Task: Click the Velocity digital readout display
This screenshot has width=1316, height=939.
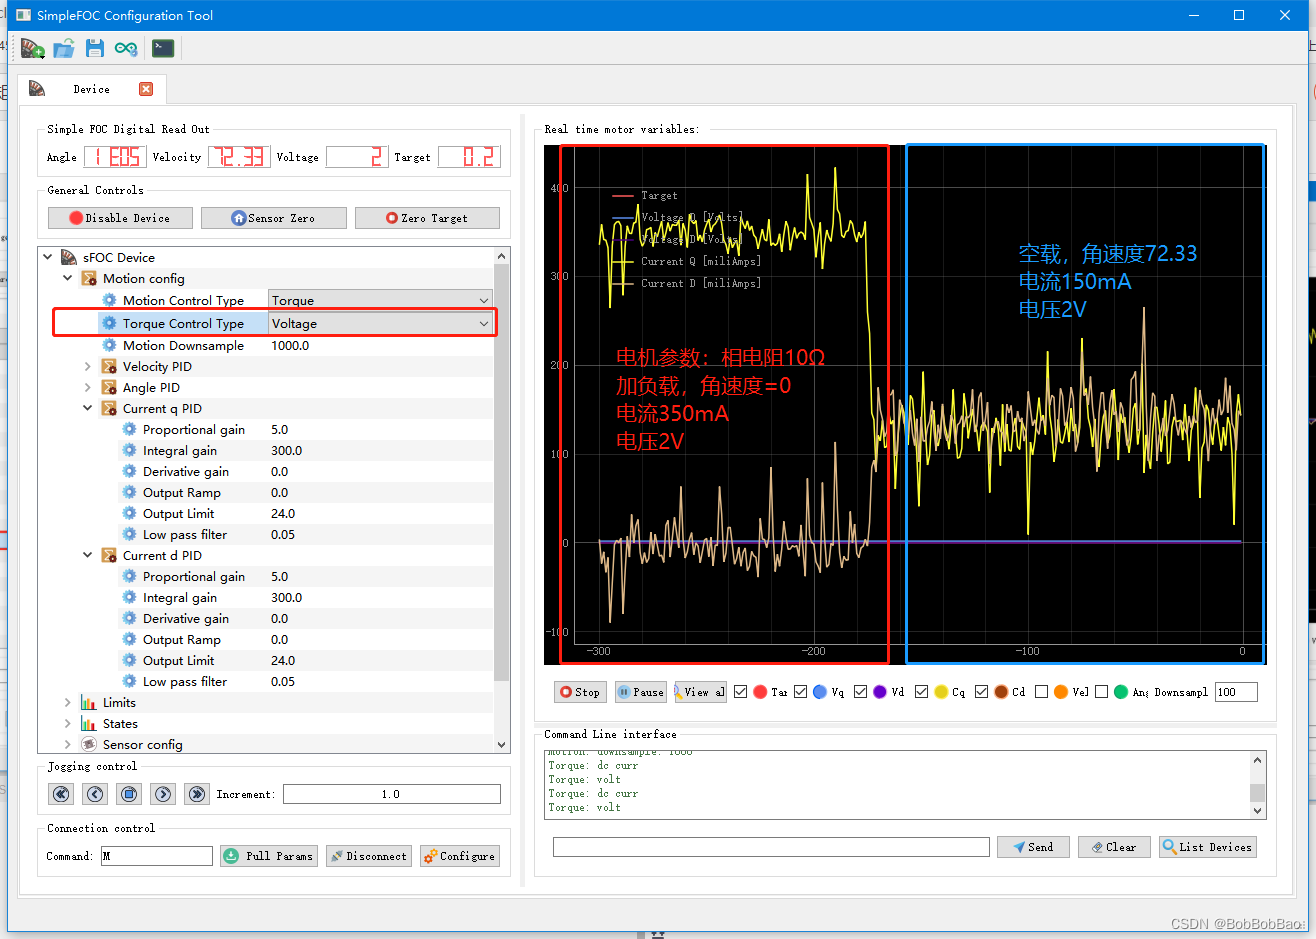Action: [x=239, y=157]
